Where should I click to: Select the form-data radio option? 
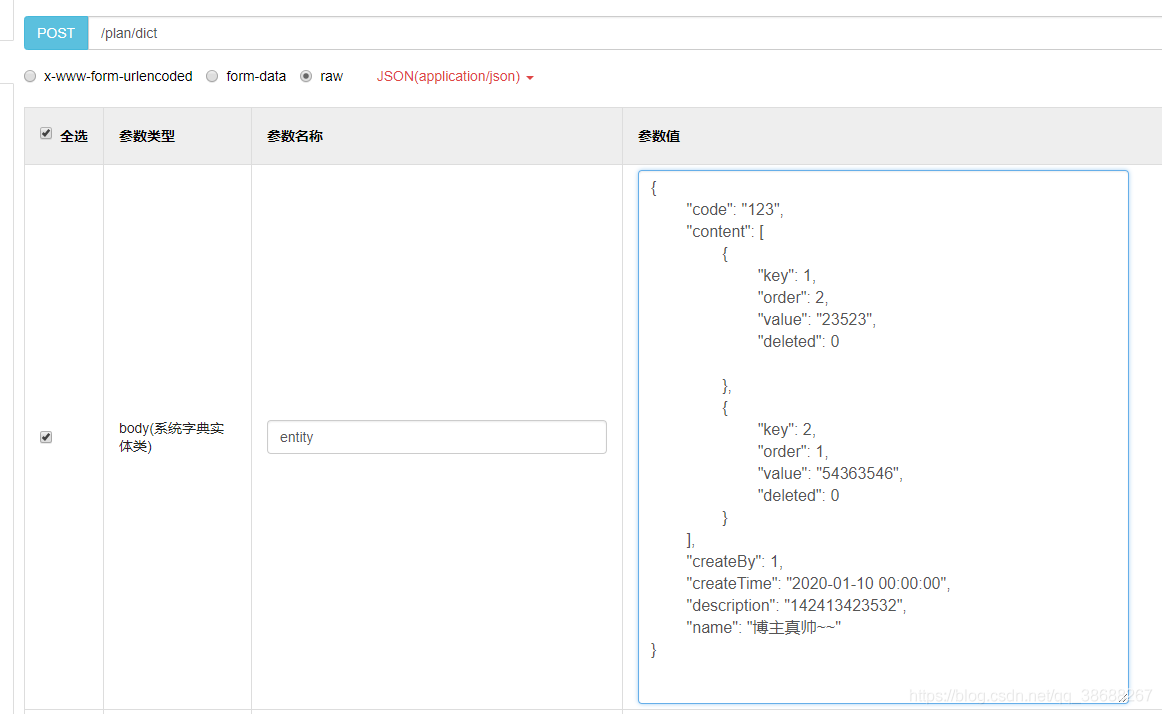(x=212, y=76)
